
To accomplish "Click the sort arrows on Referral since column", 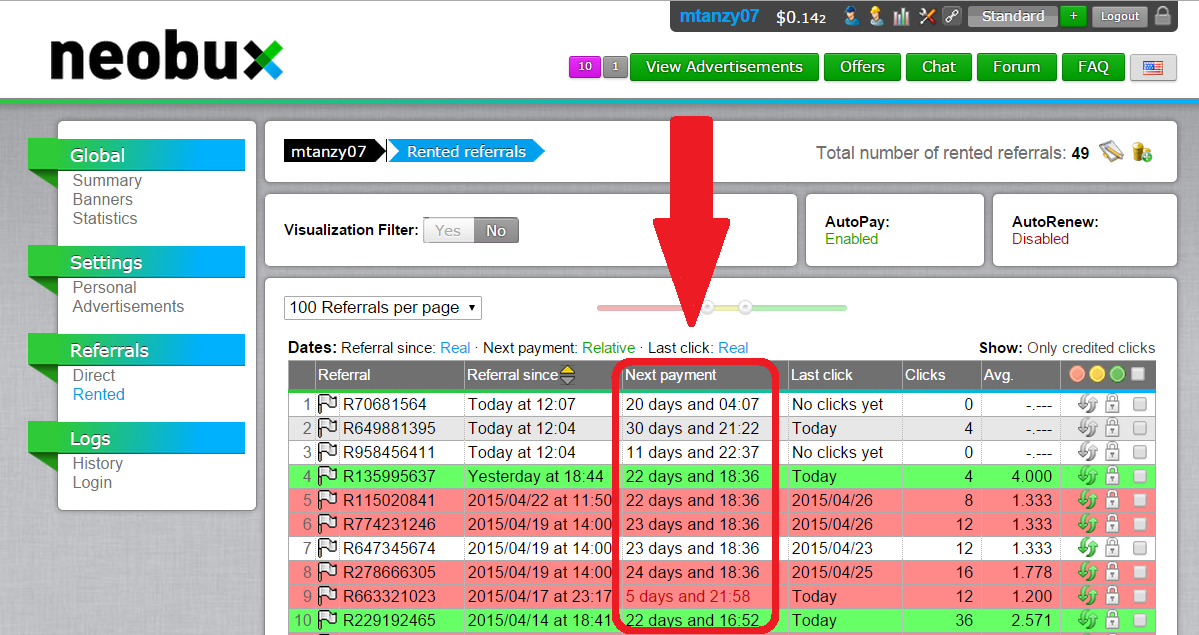I will (567, 375).
